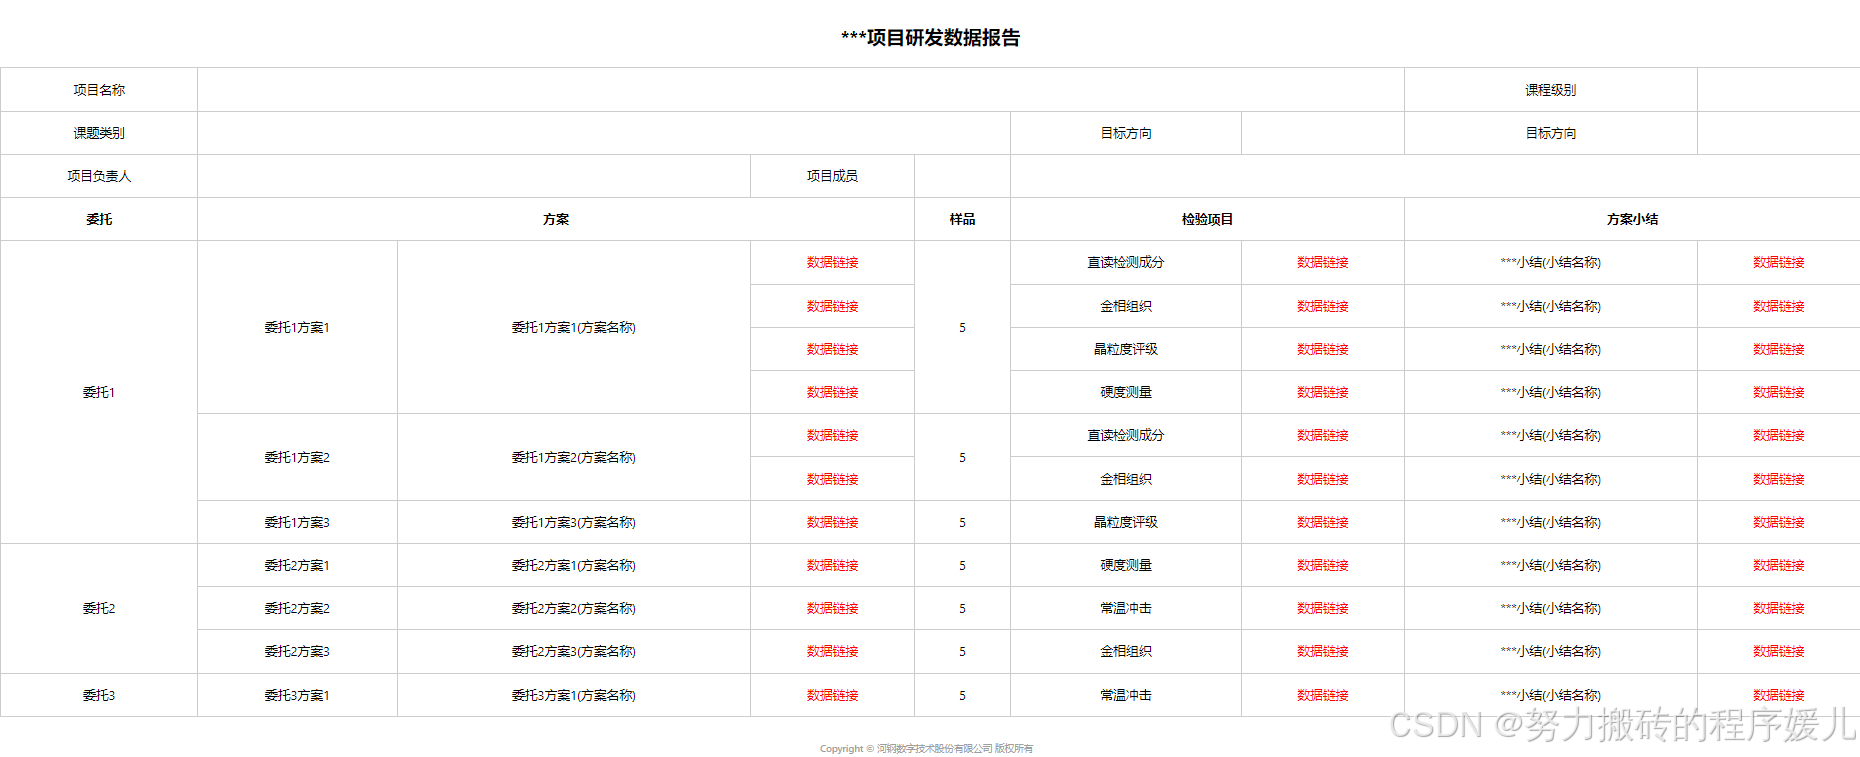Screen dimensions: 1860x757
Task: Click the 项目负责人 label cell
Action: tap(99, 176)
